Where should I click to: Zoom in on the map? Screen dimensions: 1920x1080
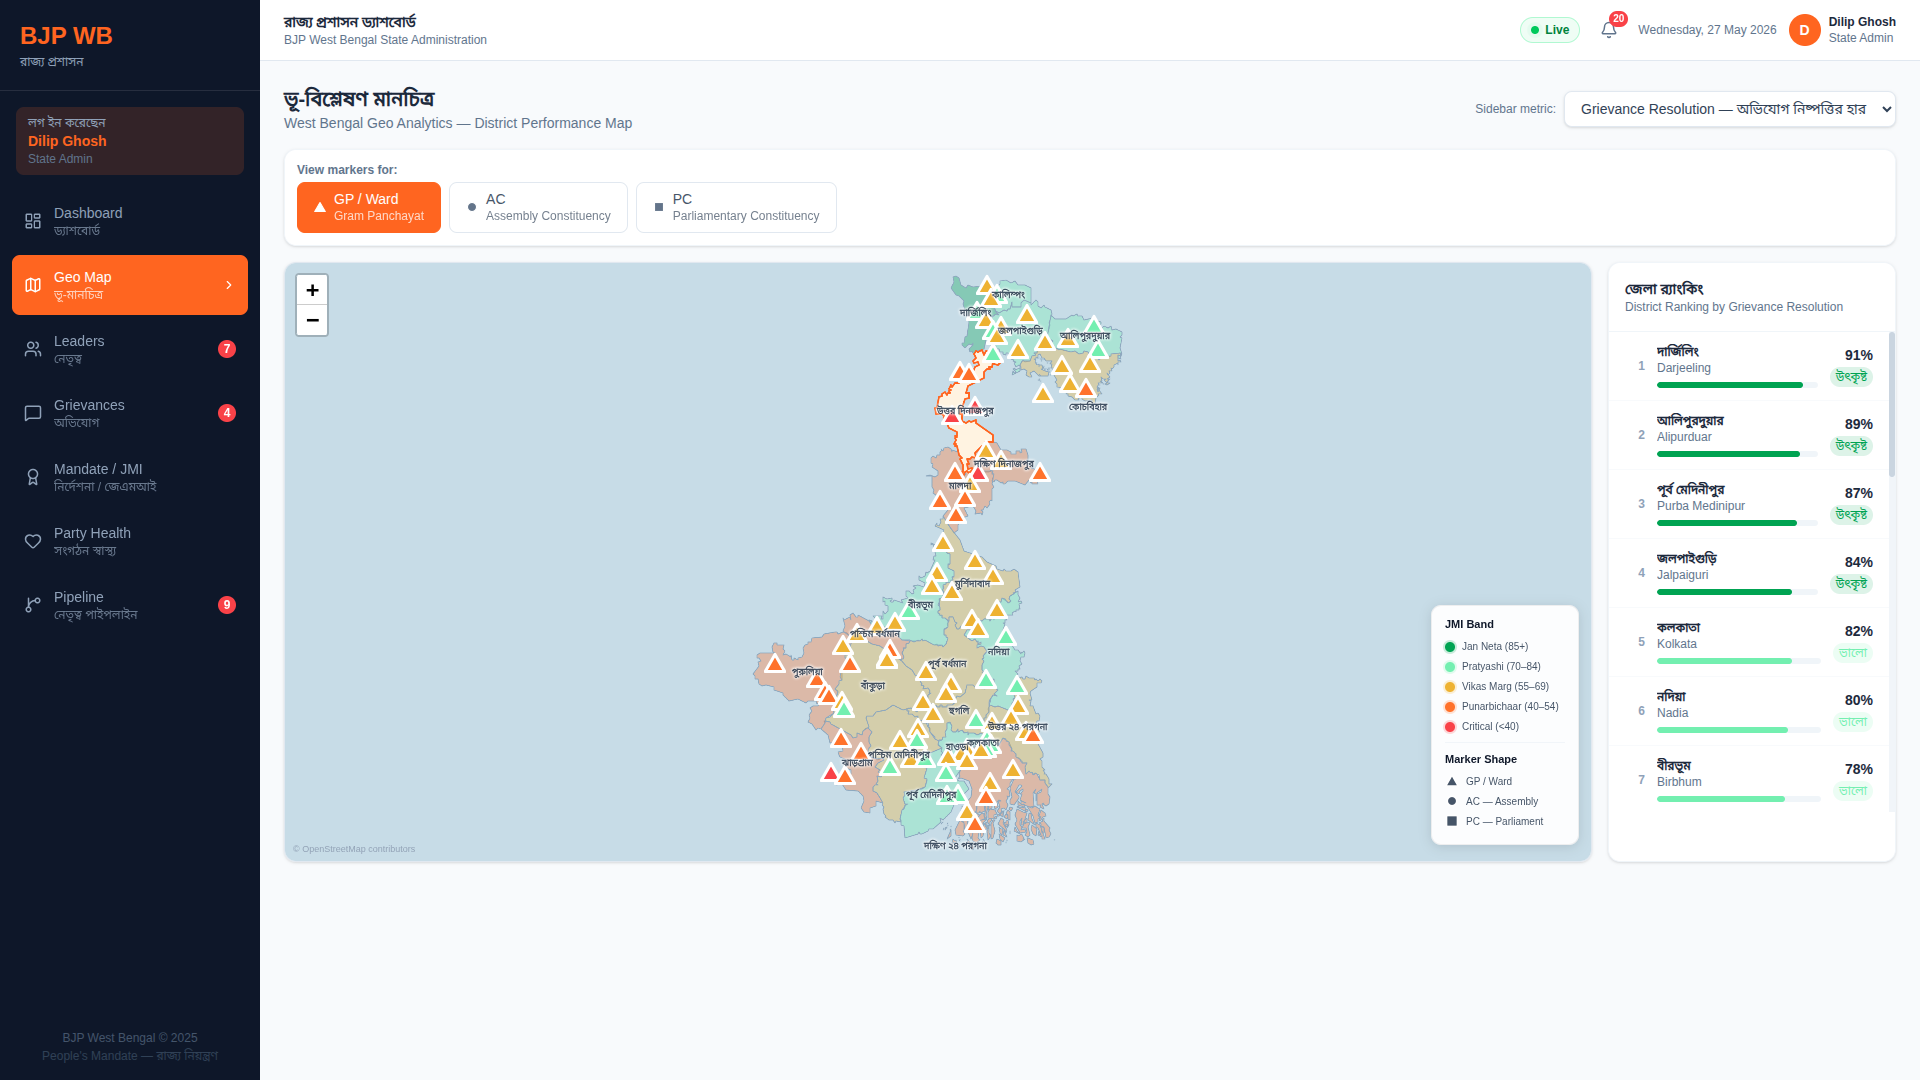tap(312, 290)
